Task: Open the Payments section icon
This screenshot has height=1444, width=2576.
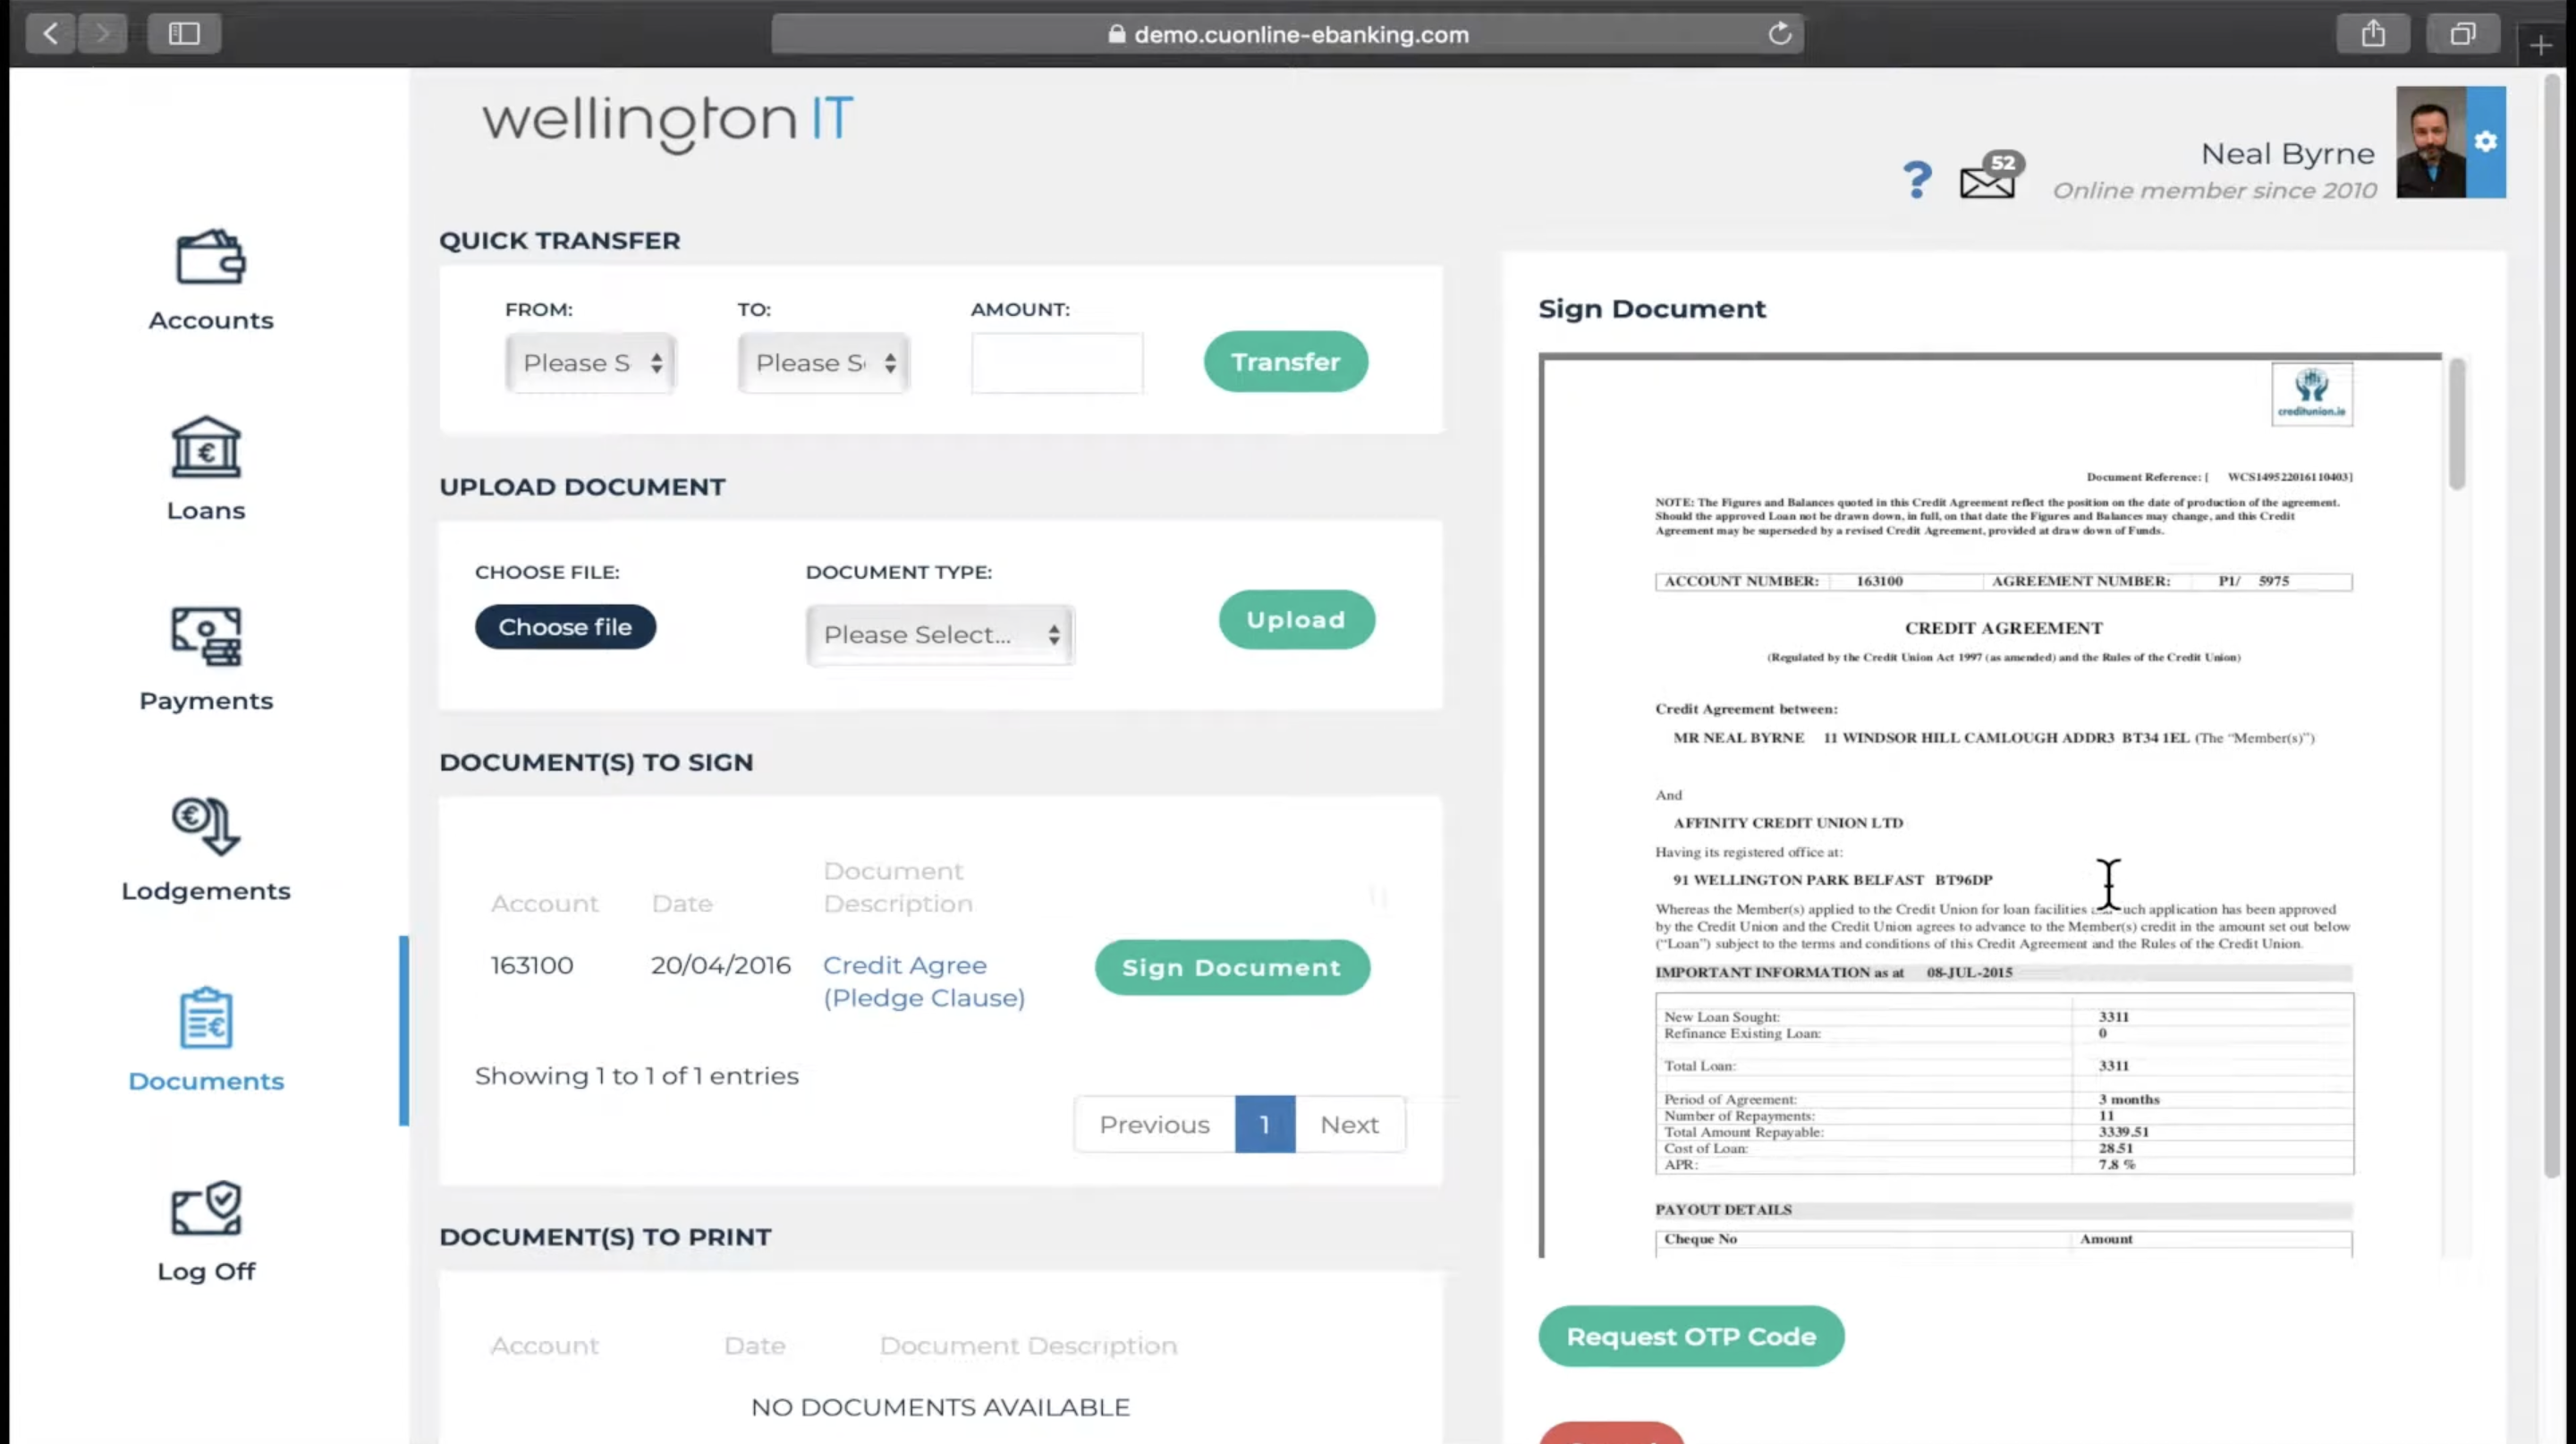Action: 206,637
